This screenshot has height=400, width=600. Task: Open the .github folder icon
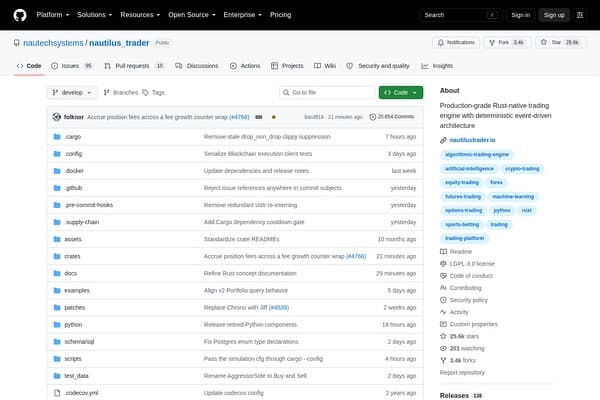(x=57, y=188)
